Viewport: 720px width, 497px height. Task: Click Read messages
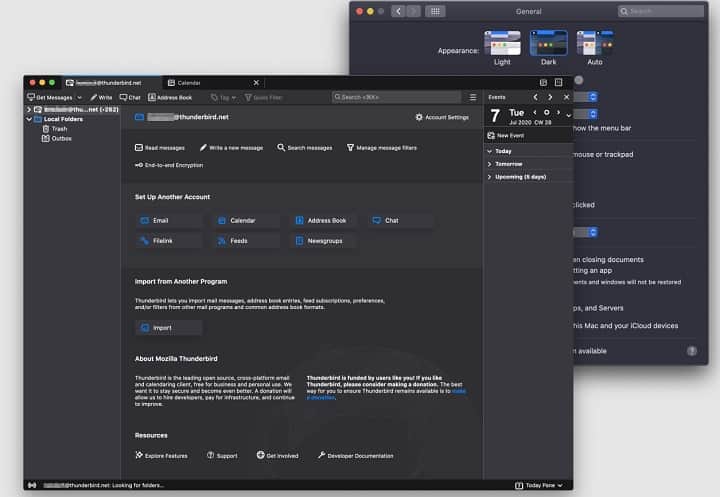[x=160, y=147]
